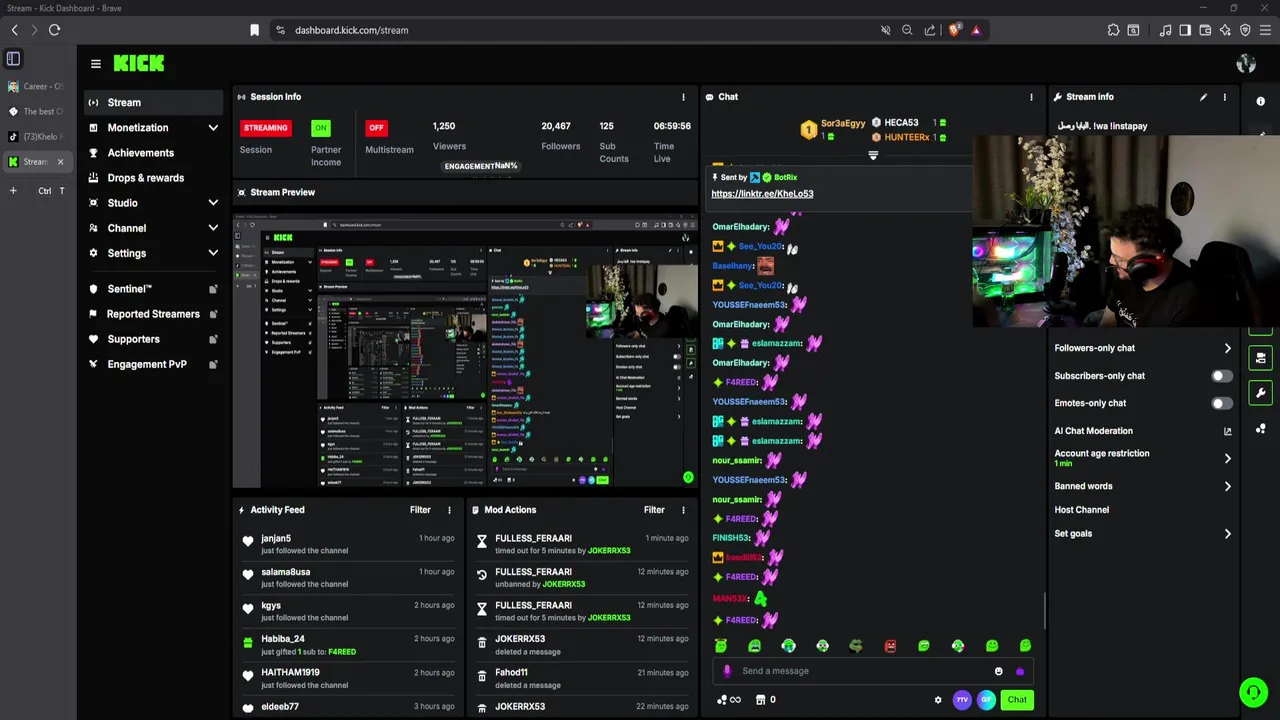Expand the Monetization sidebar section
The width and height of the screenshot is (1280, 720).
(x=212, y=128)
